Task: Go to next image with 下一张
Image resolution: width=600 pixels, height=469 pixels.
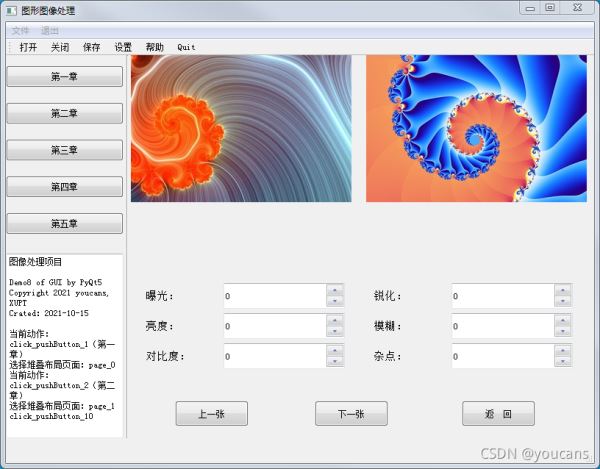Action: click(x=351, y=414)
